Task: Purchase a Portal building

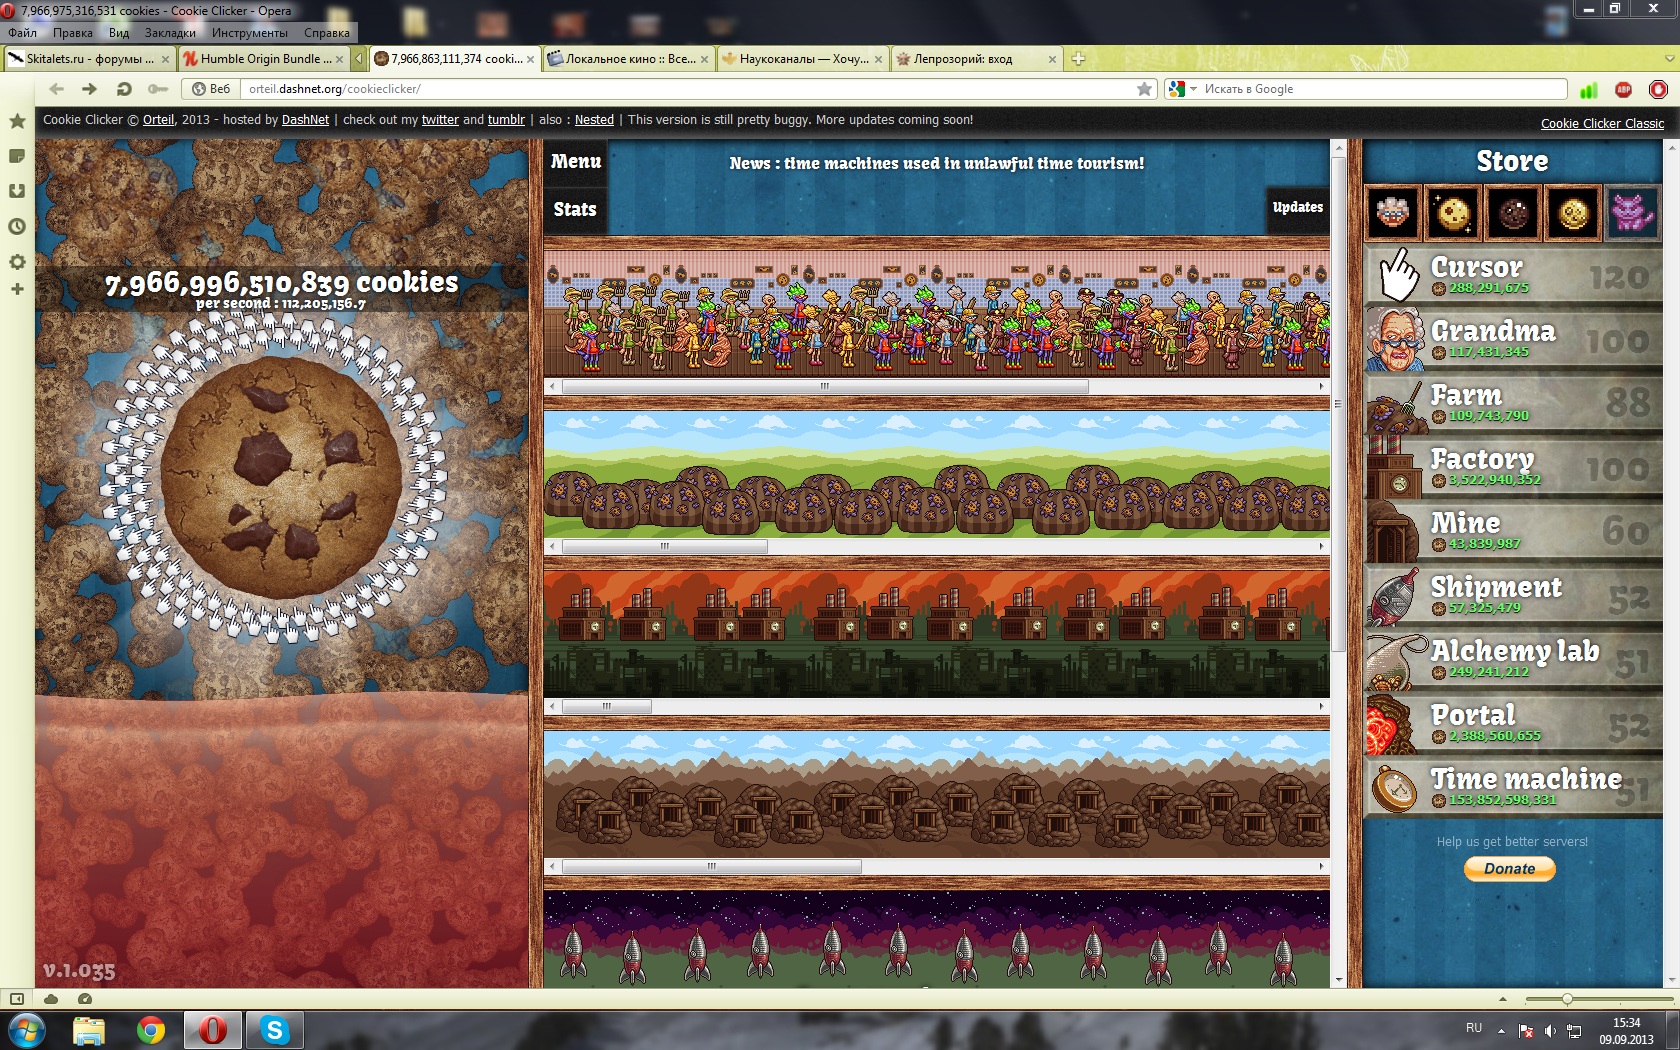Action: pos(1513,723)
